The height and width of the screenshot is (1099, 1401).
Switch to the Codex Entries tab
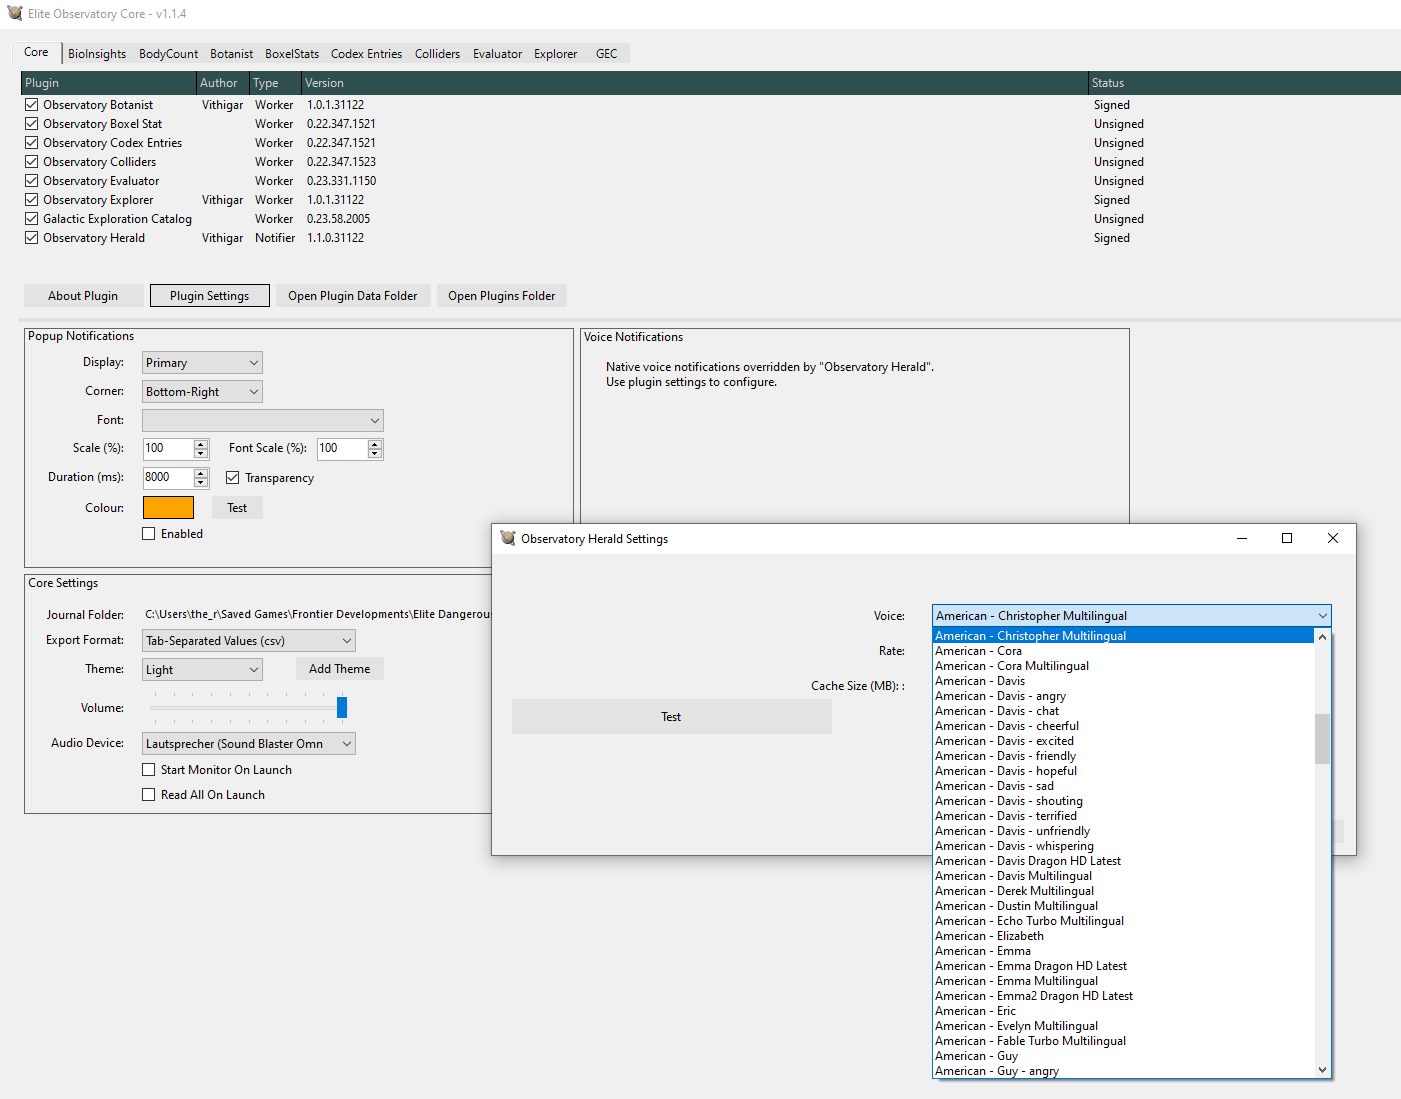pos(366,54)
